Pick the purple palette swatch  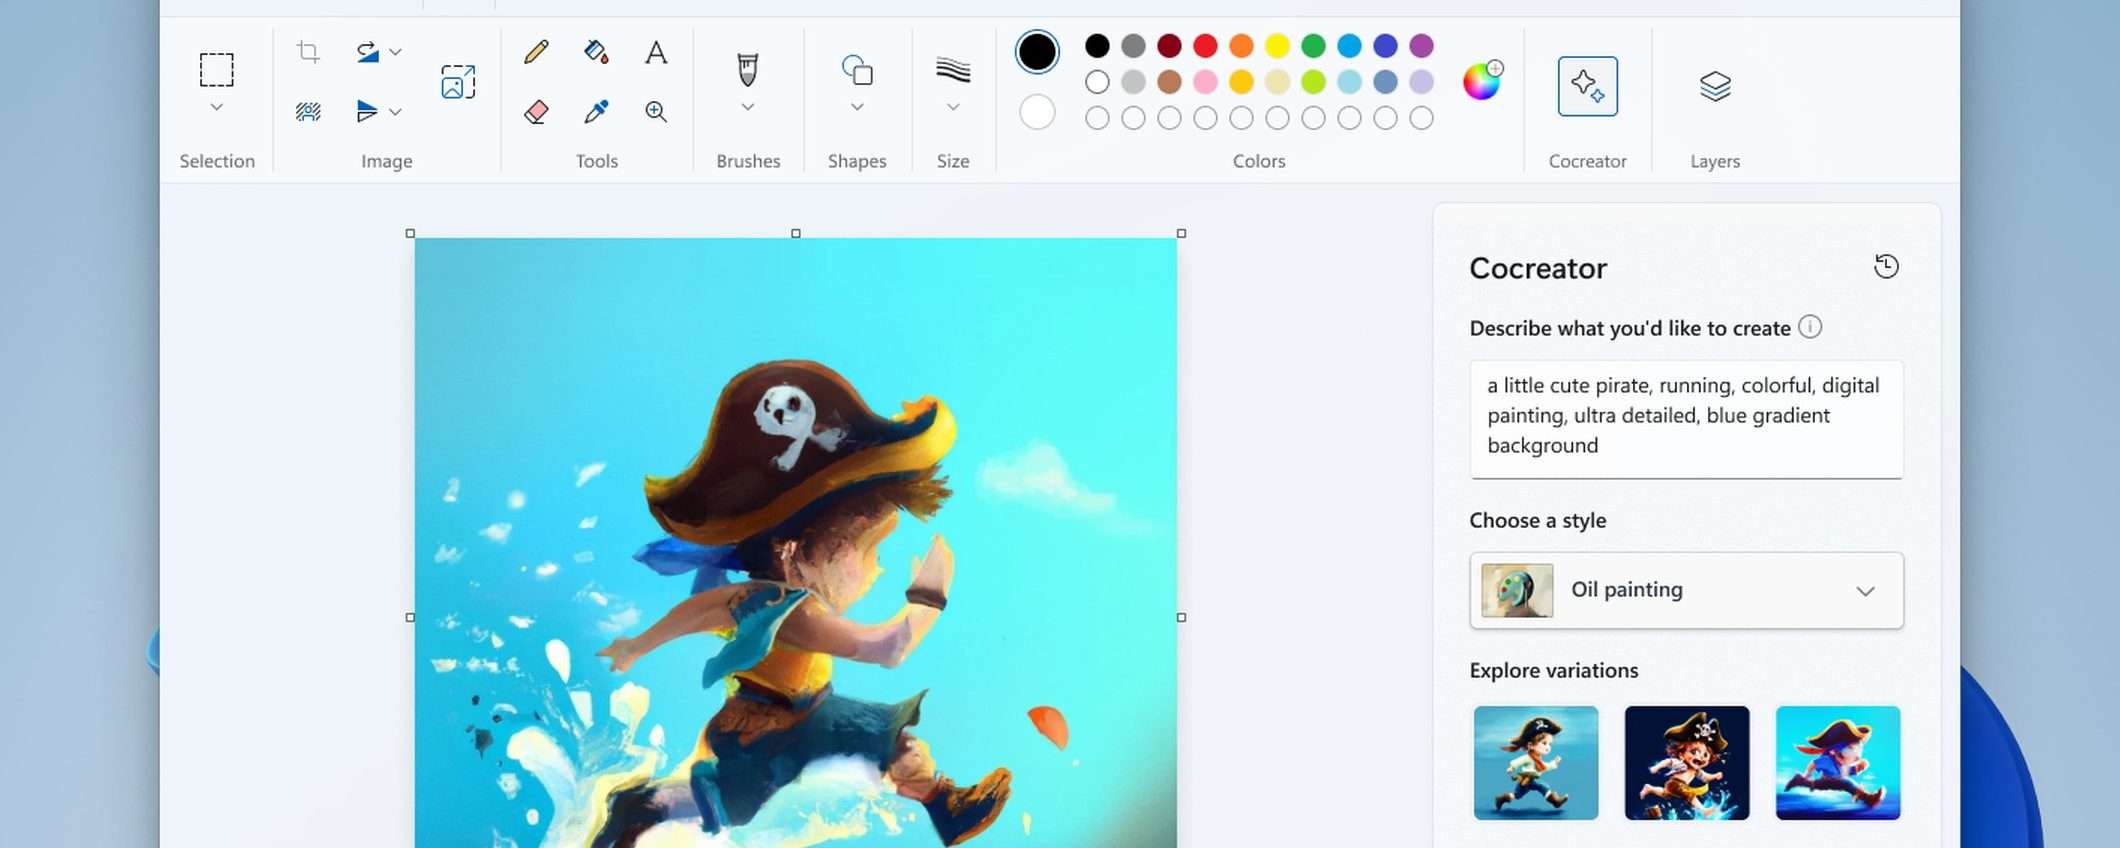[x=1421, y=46]
